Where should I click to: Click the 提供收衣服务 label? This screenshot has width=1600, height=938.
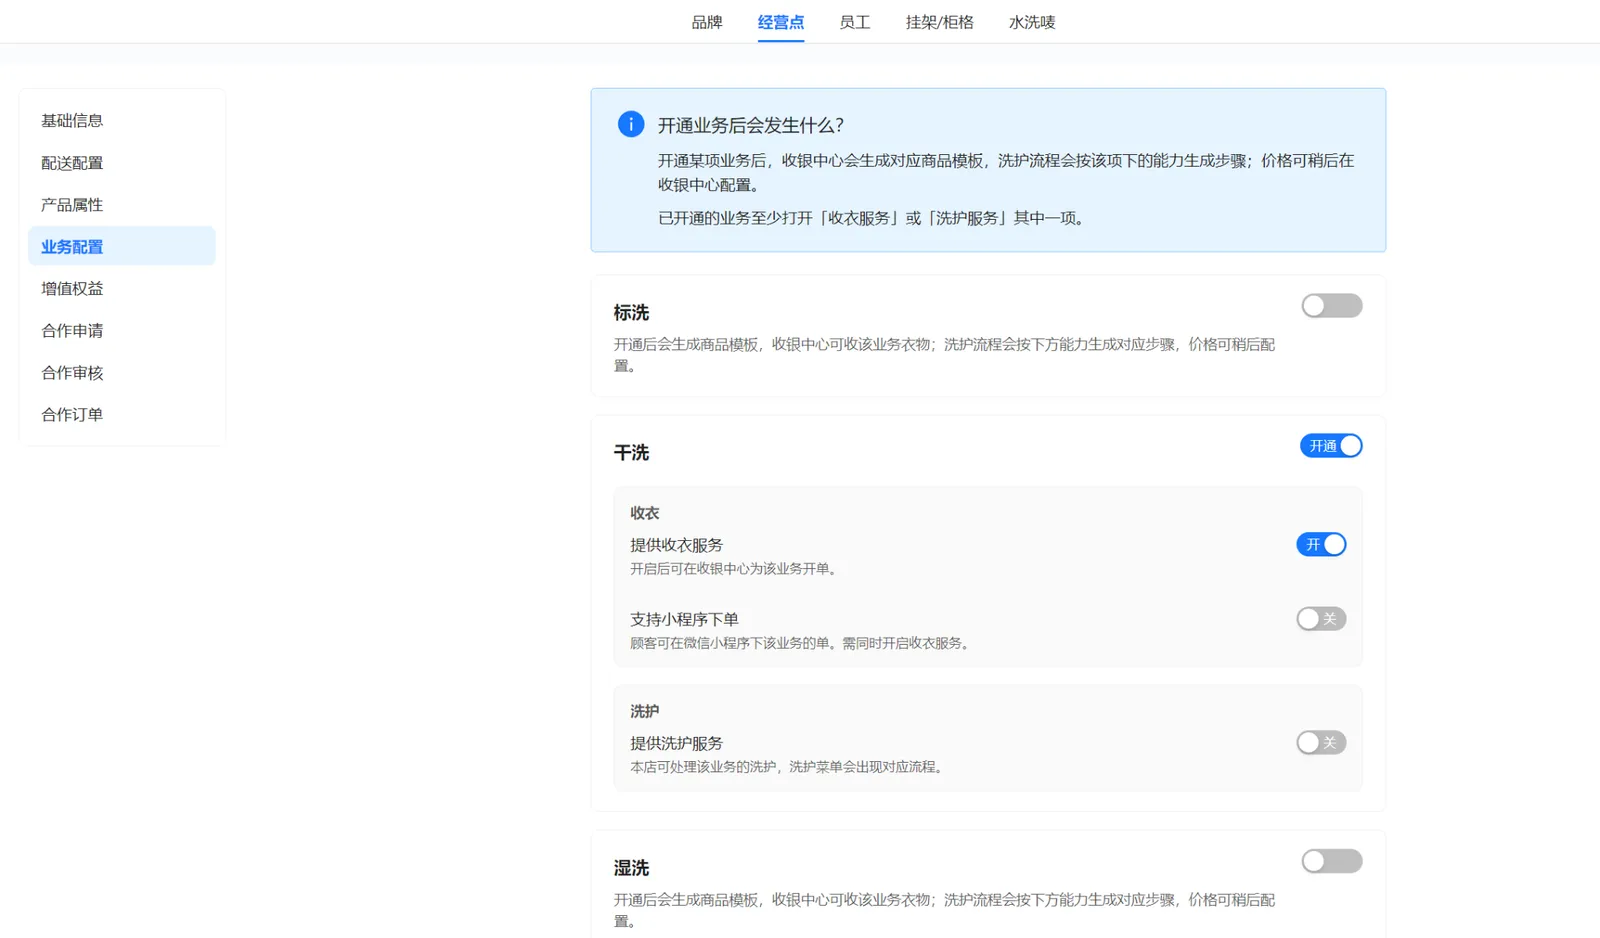pos(676,545)
